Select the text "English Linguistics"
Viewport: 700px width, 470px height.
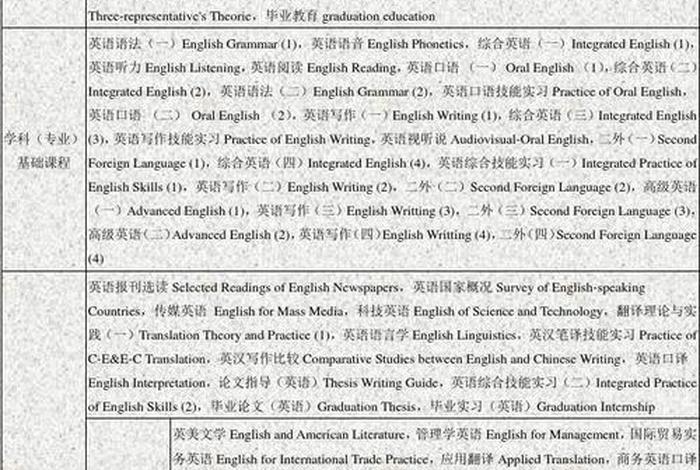point(464,335)
